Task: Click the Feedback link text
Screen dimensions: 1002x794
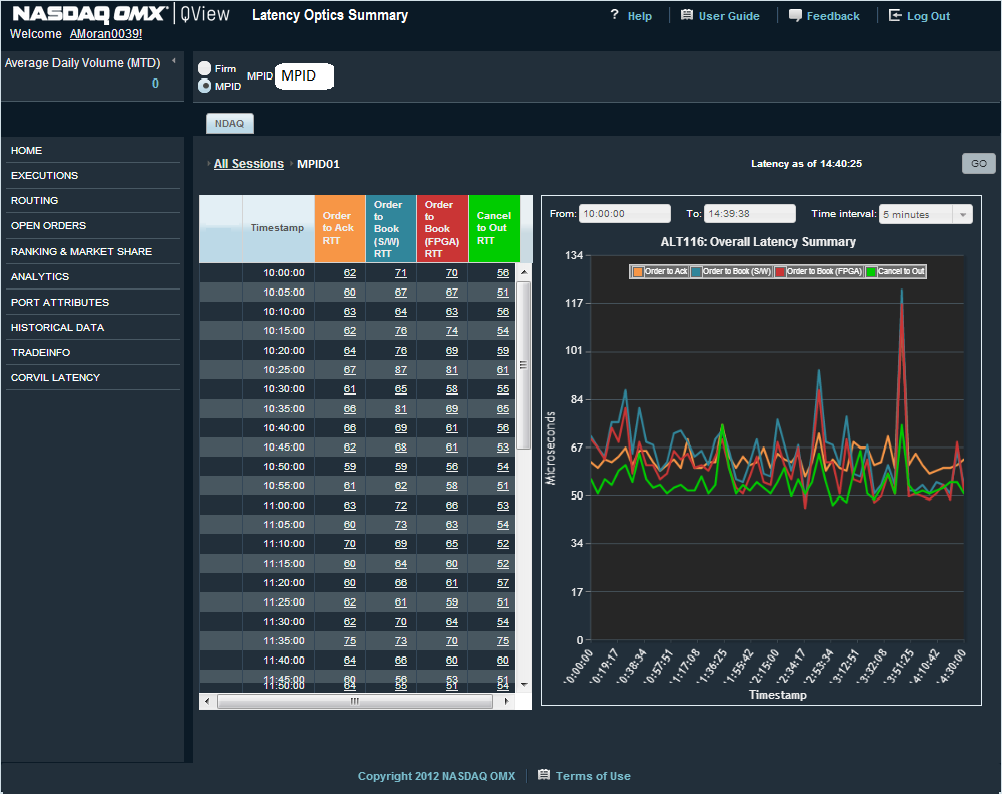Action: pos(833,16)
